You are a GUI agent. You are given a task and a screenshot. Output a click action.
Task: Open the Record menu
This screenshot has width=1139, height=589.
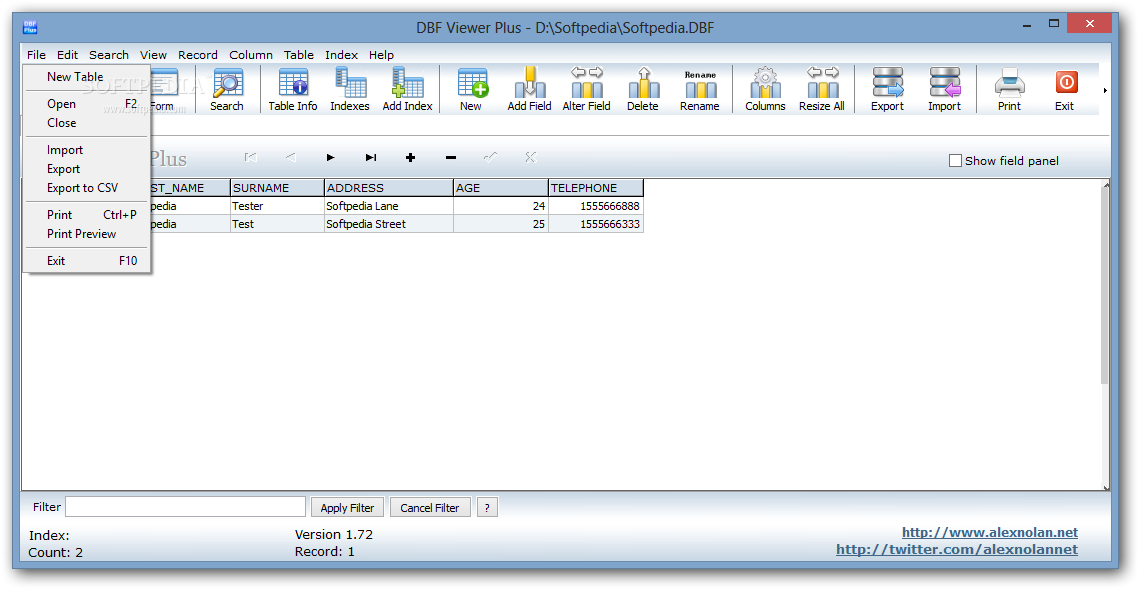click(x=198, y=54)
